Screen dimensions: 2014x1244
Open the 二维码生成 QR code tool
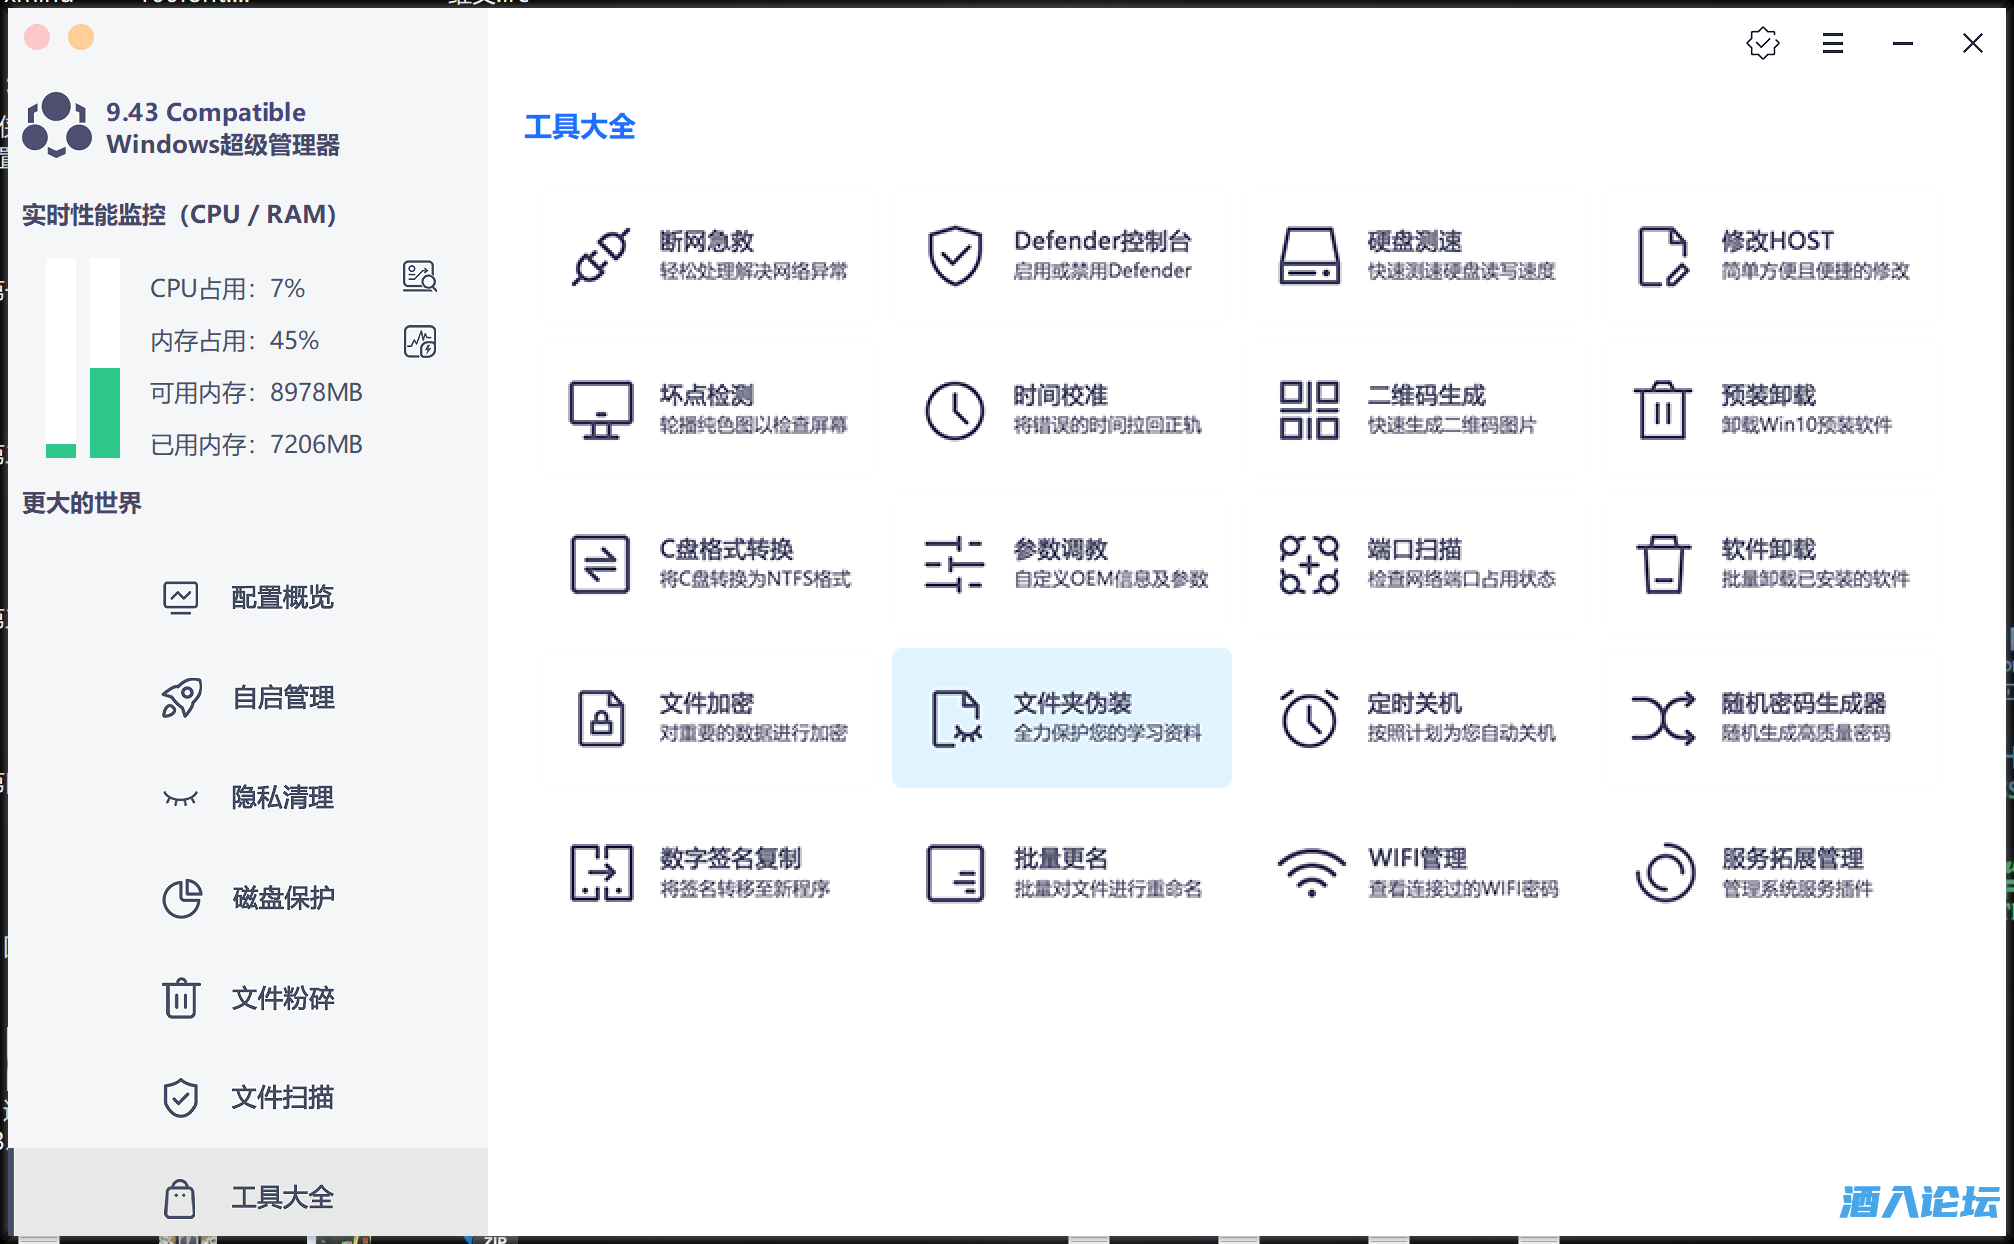point(1308,410)
